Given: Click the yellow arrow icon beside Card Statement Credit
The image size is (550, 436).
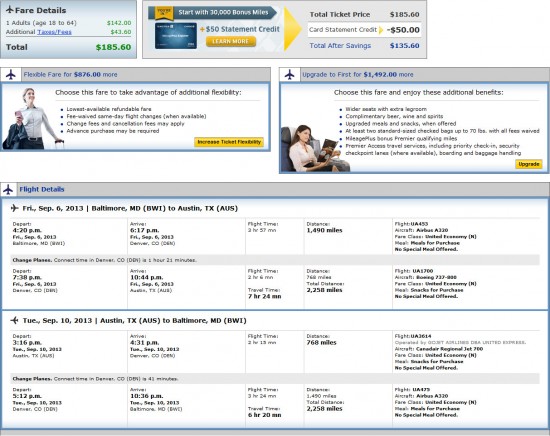Looking at the screenshot, I should (381, 30).
